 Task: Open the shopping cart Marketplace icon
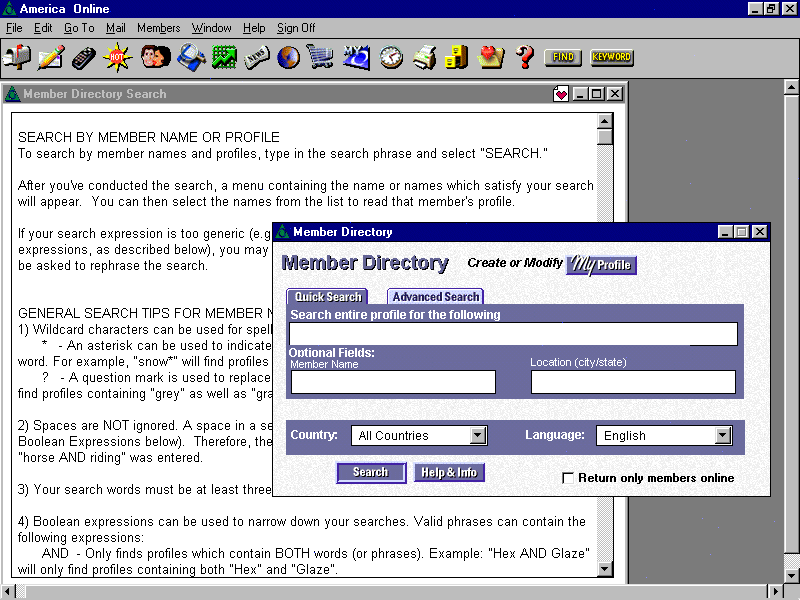[320, 57]
